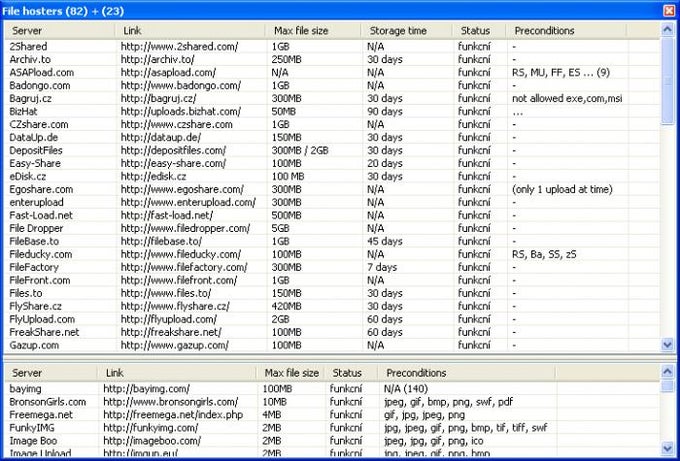Select the ASAPload.com row
The image size is (680, 461).
[x=332, y=72]
